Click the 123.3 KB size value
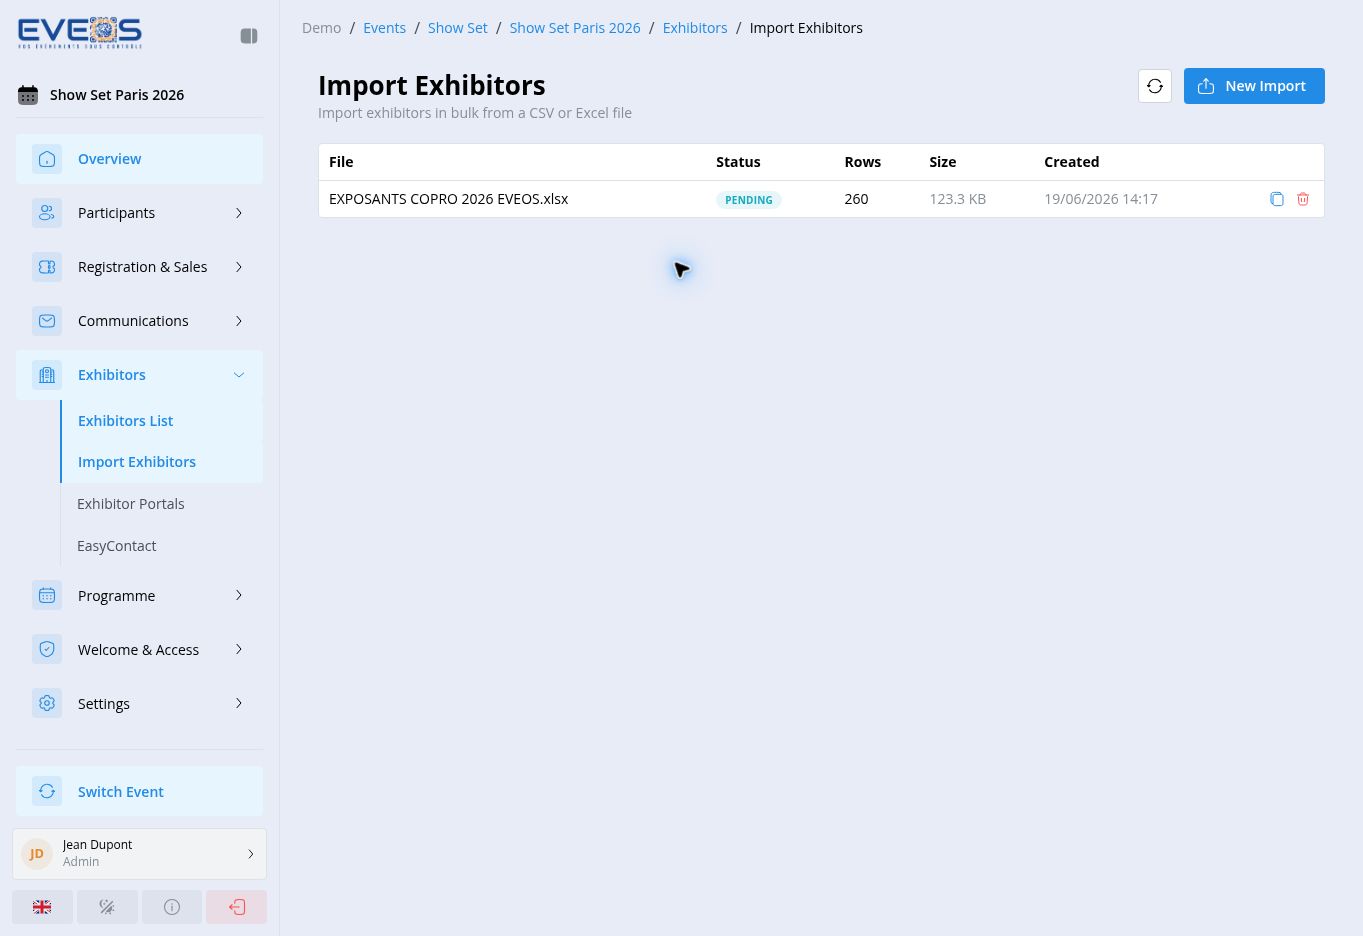Viewport: 1363px width, 936px height. (957, 199)
